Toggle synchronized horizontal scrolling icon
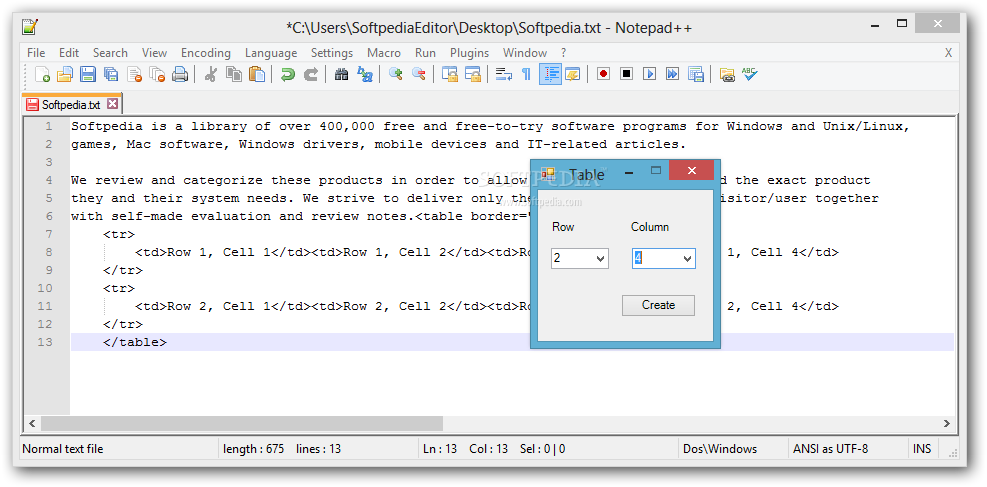987x487 pixels. tap(473, 74)
